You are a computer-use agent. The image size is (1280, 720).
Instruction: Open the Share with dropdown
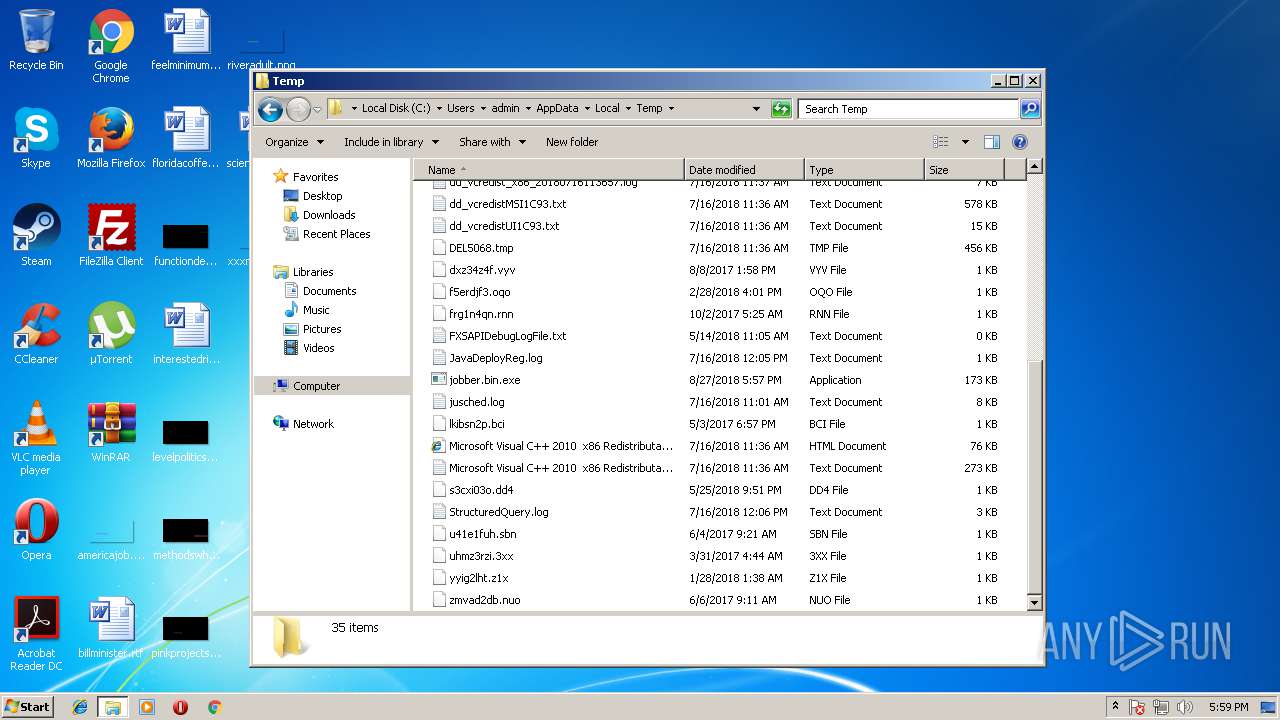492,142
